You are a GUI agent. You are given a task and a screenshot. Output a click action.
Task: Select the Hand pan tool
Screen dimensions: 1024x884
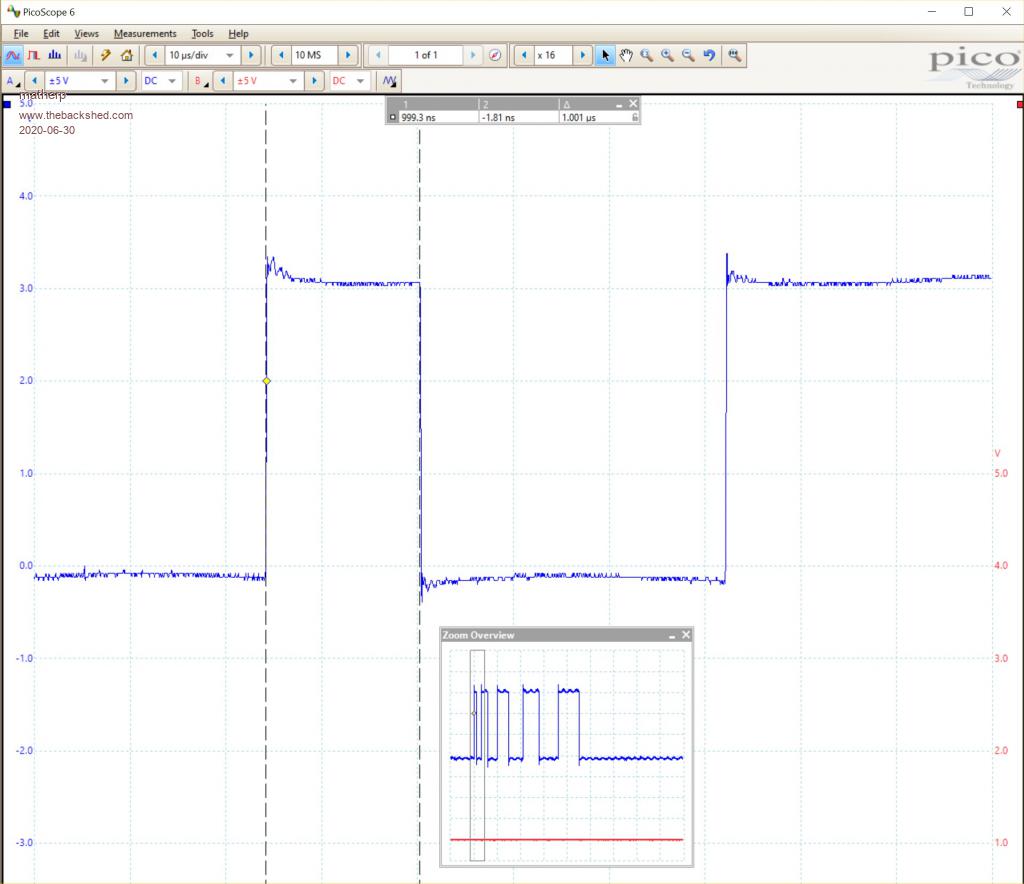[x=626, y=55]
